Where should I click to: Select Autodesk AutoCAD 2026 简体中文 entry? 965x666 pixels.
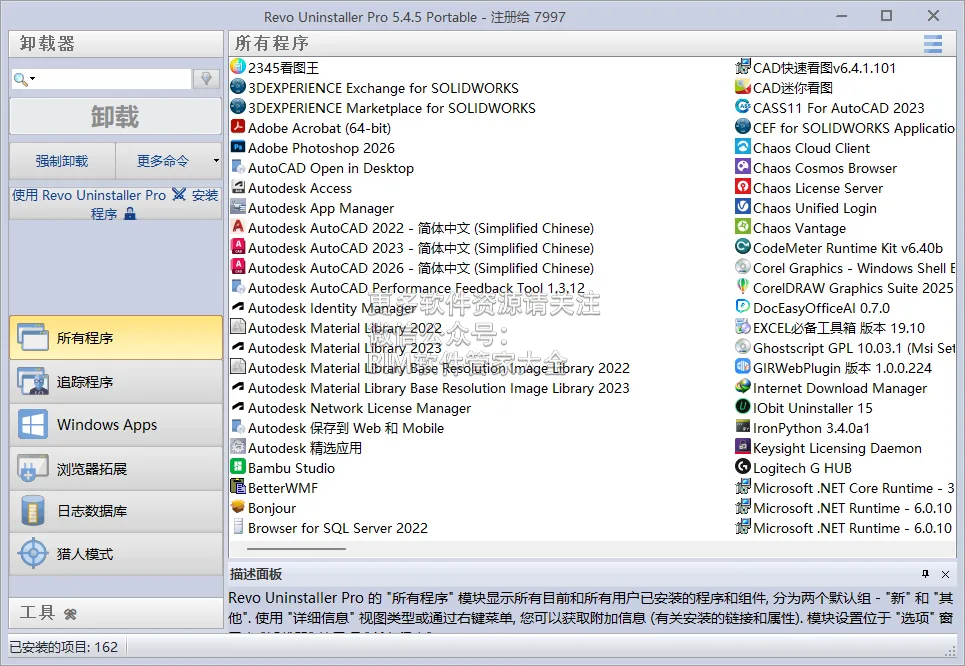pyautogui.click(x=413, y=267)
